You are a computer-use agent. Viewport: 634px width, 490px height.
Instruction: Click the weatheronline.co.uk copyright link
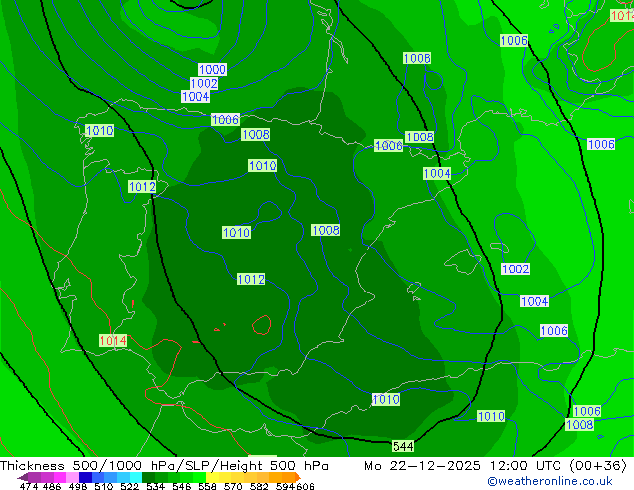tap(550, 481)
